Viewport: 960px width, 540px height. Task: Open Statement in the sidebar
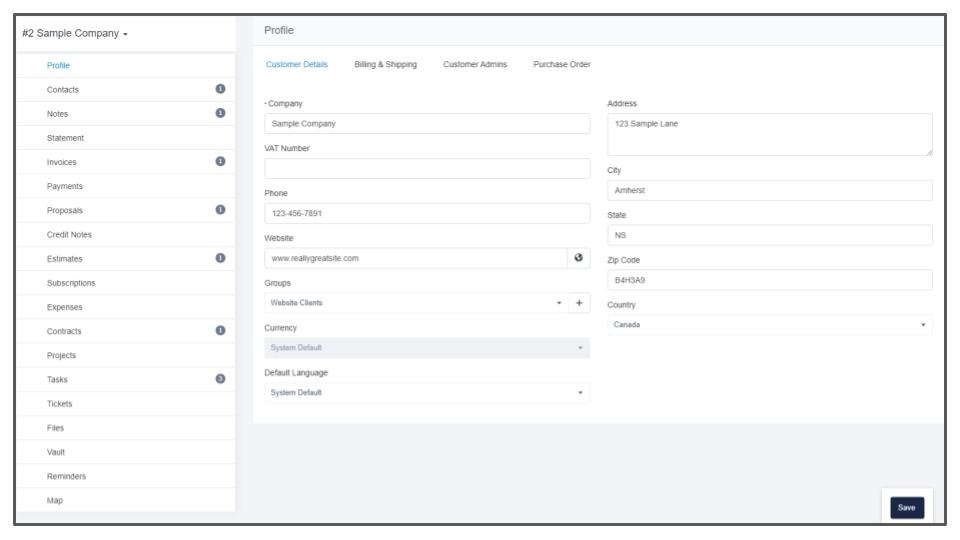coord(65,138)
